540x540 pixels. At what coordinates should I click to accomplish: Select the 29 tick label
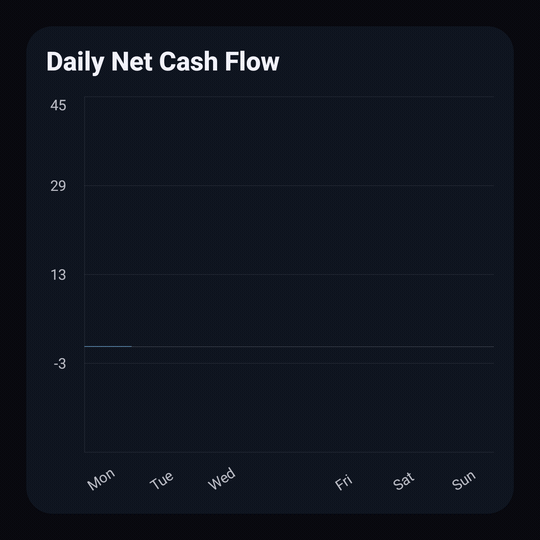point(58,186)
